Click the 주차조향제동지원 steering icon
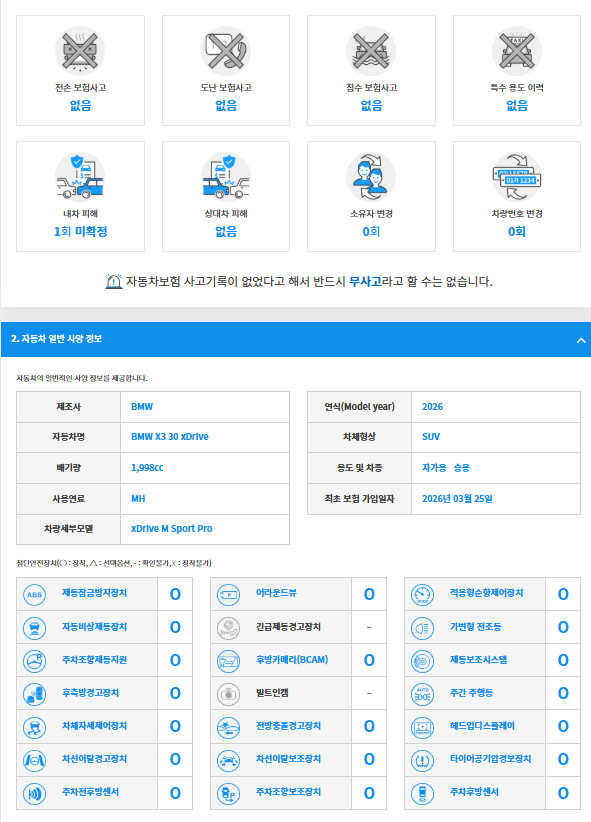The width and height of the screenshot is (591, 822). [x=35, y=661]
